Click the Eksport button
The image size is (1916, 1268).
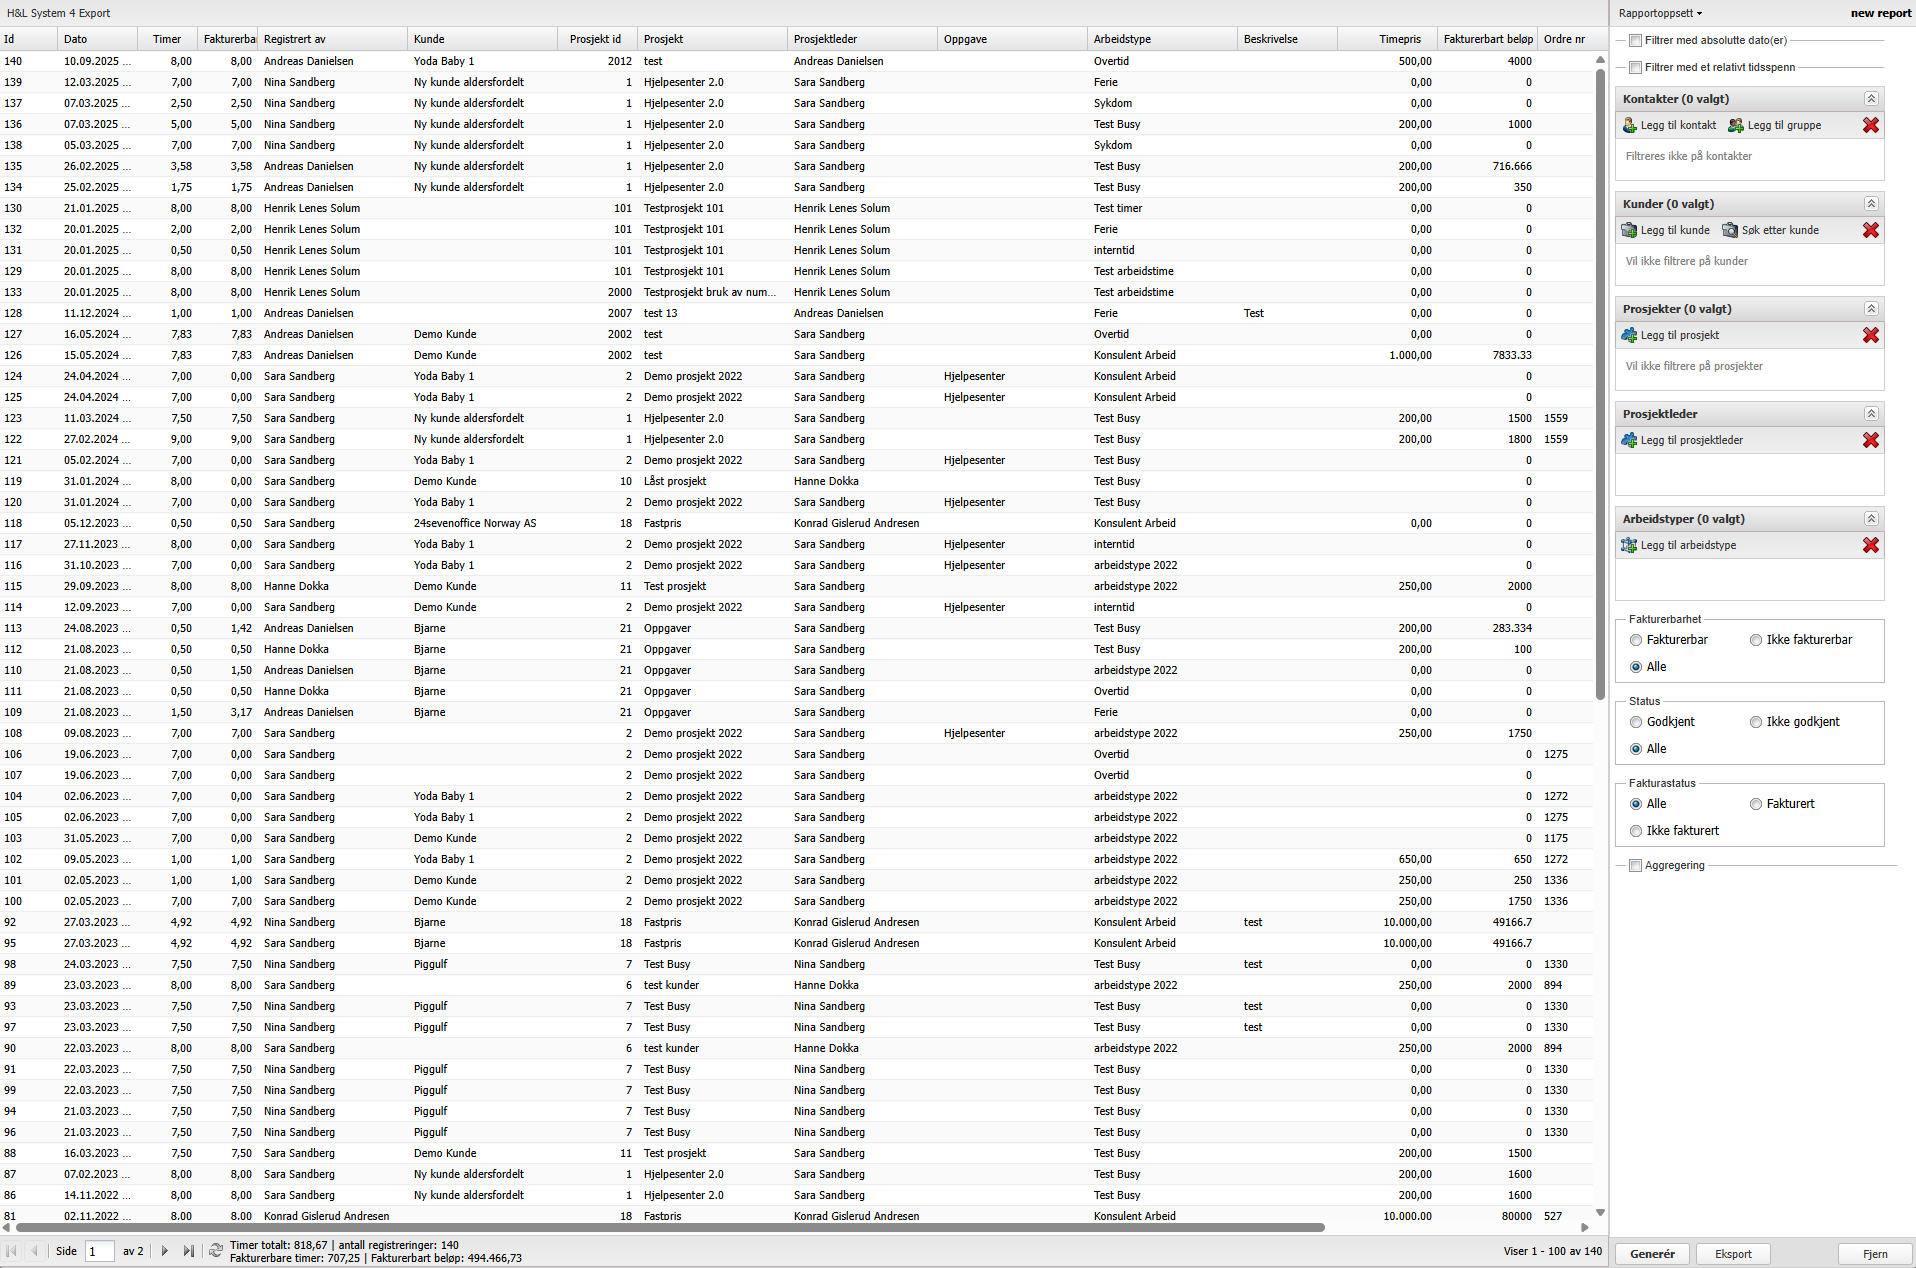pyautogui.click(x=1733, y=1254)
